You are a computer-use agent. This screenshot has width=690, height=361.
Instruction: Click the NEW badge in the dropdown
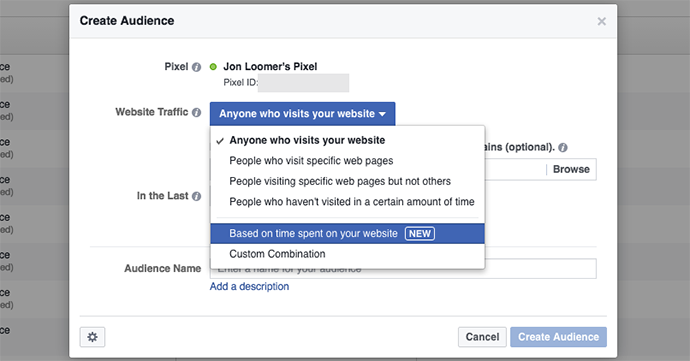click(420, 234)
